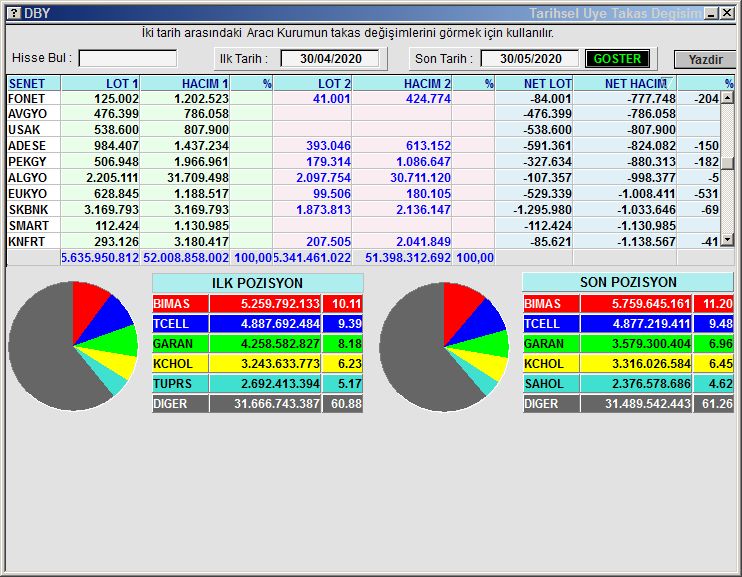Select the FONET row
The height and width of the screenshot is (577, 742).
pos(363,98)
